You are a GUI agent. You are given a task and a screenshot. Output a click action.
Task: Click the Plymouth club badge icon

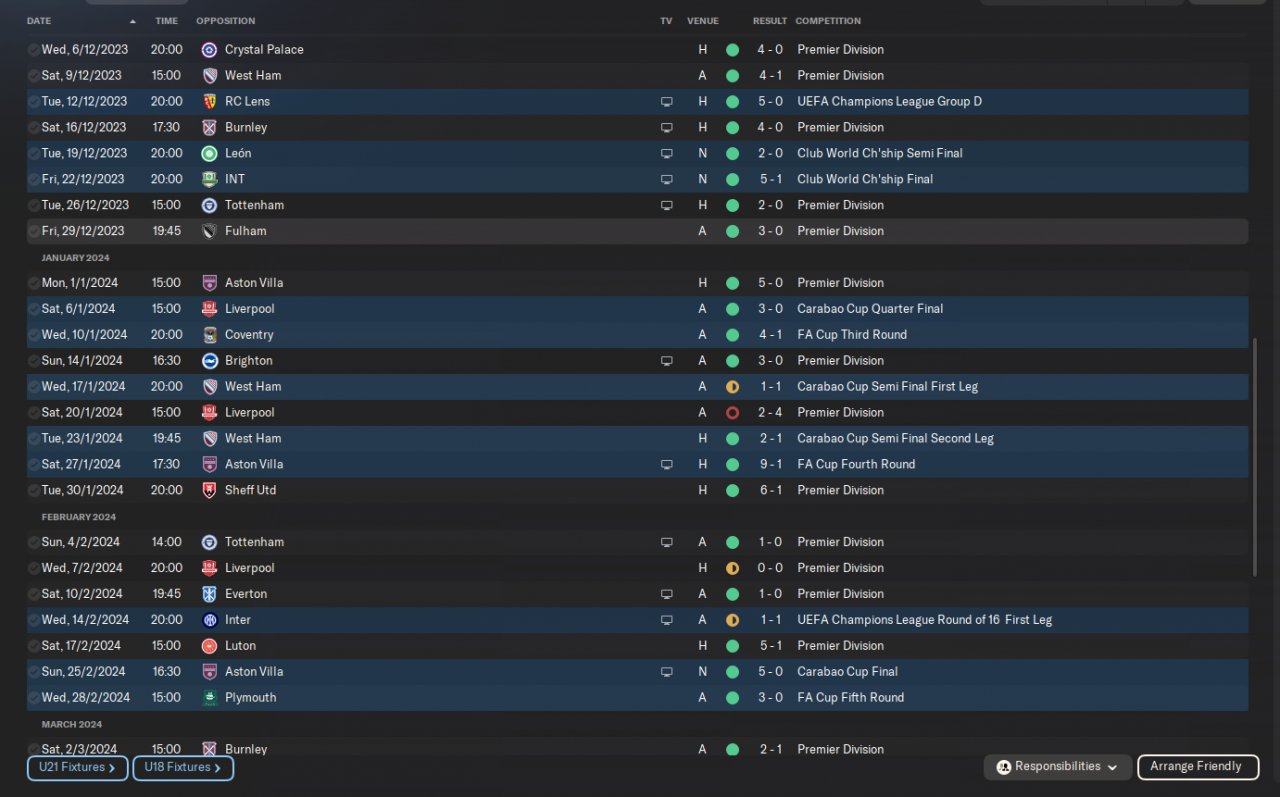pyautogui.click(x=209, y=698)
